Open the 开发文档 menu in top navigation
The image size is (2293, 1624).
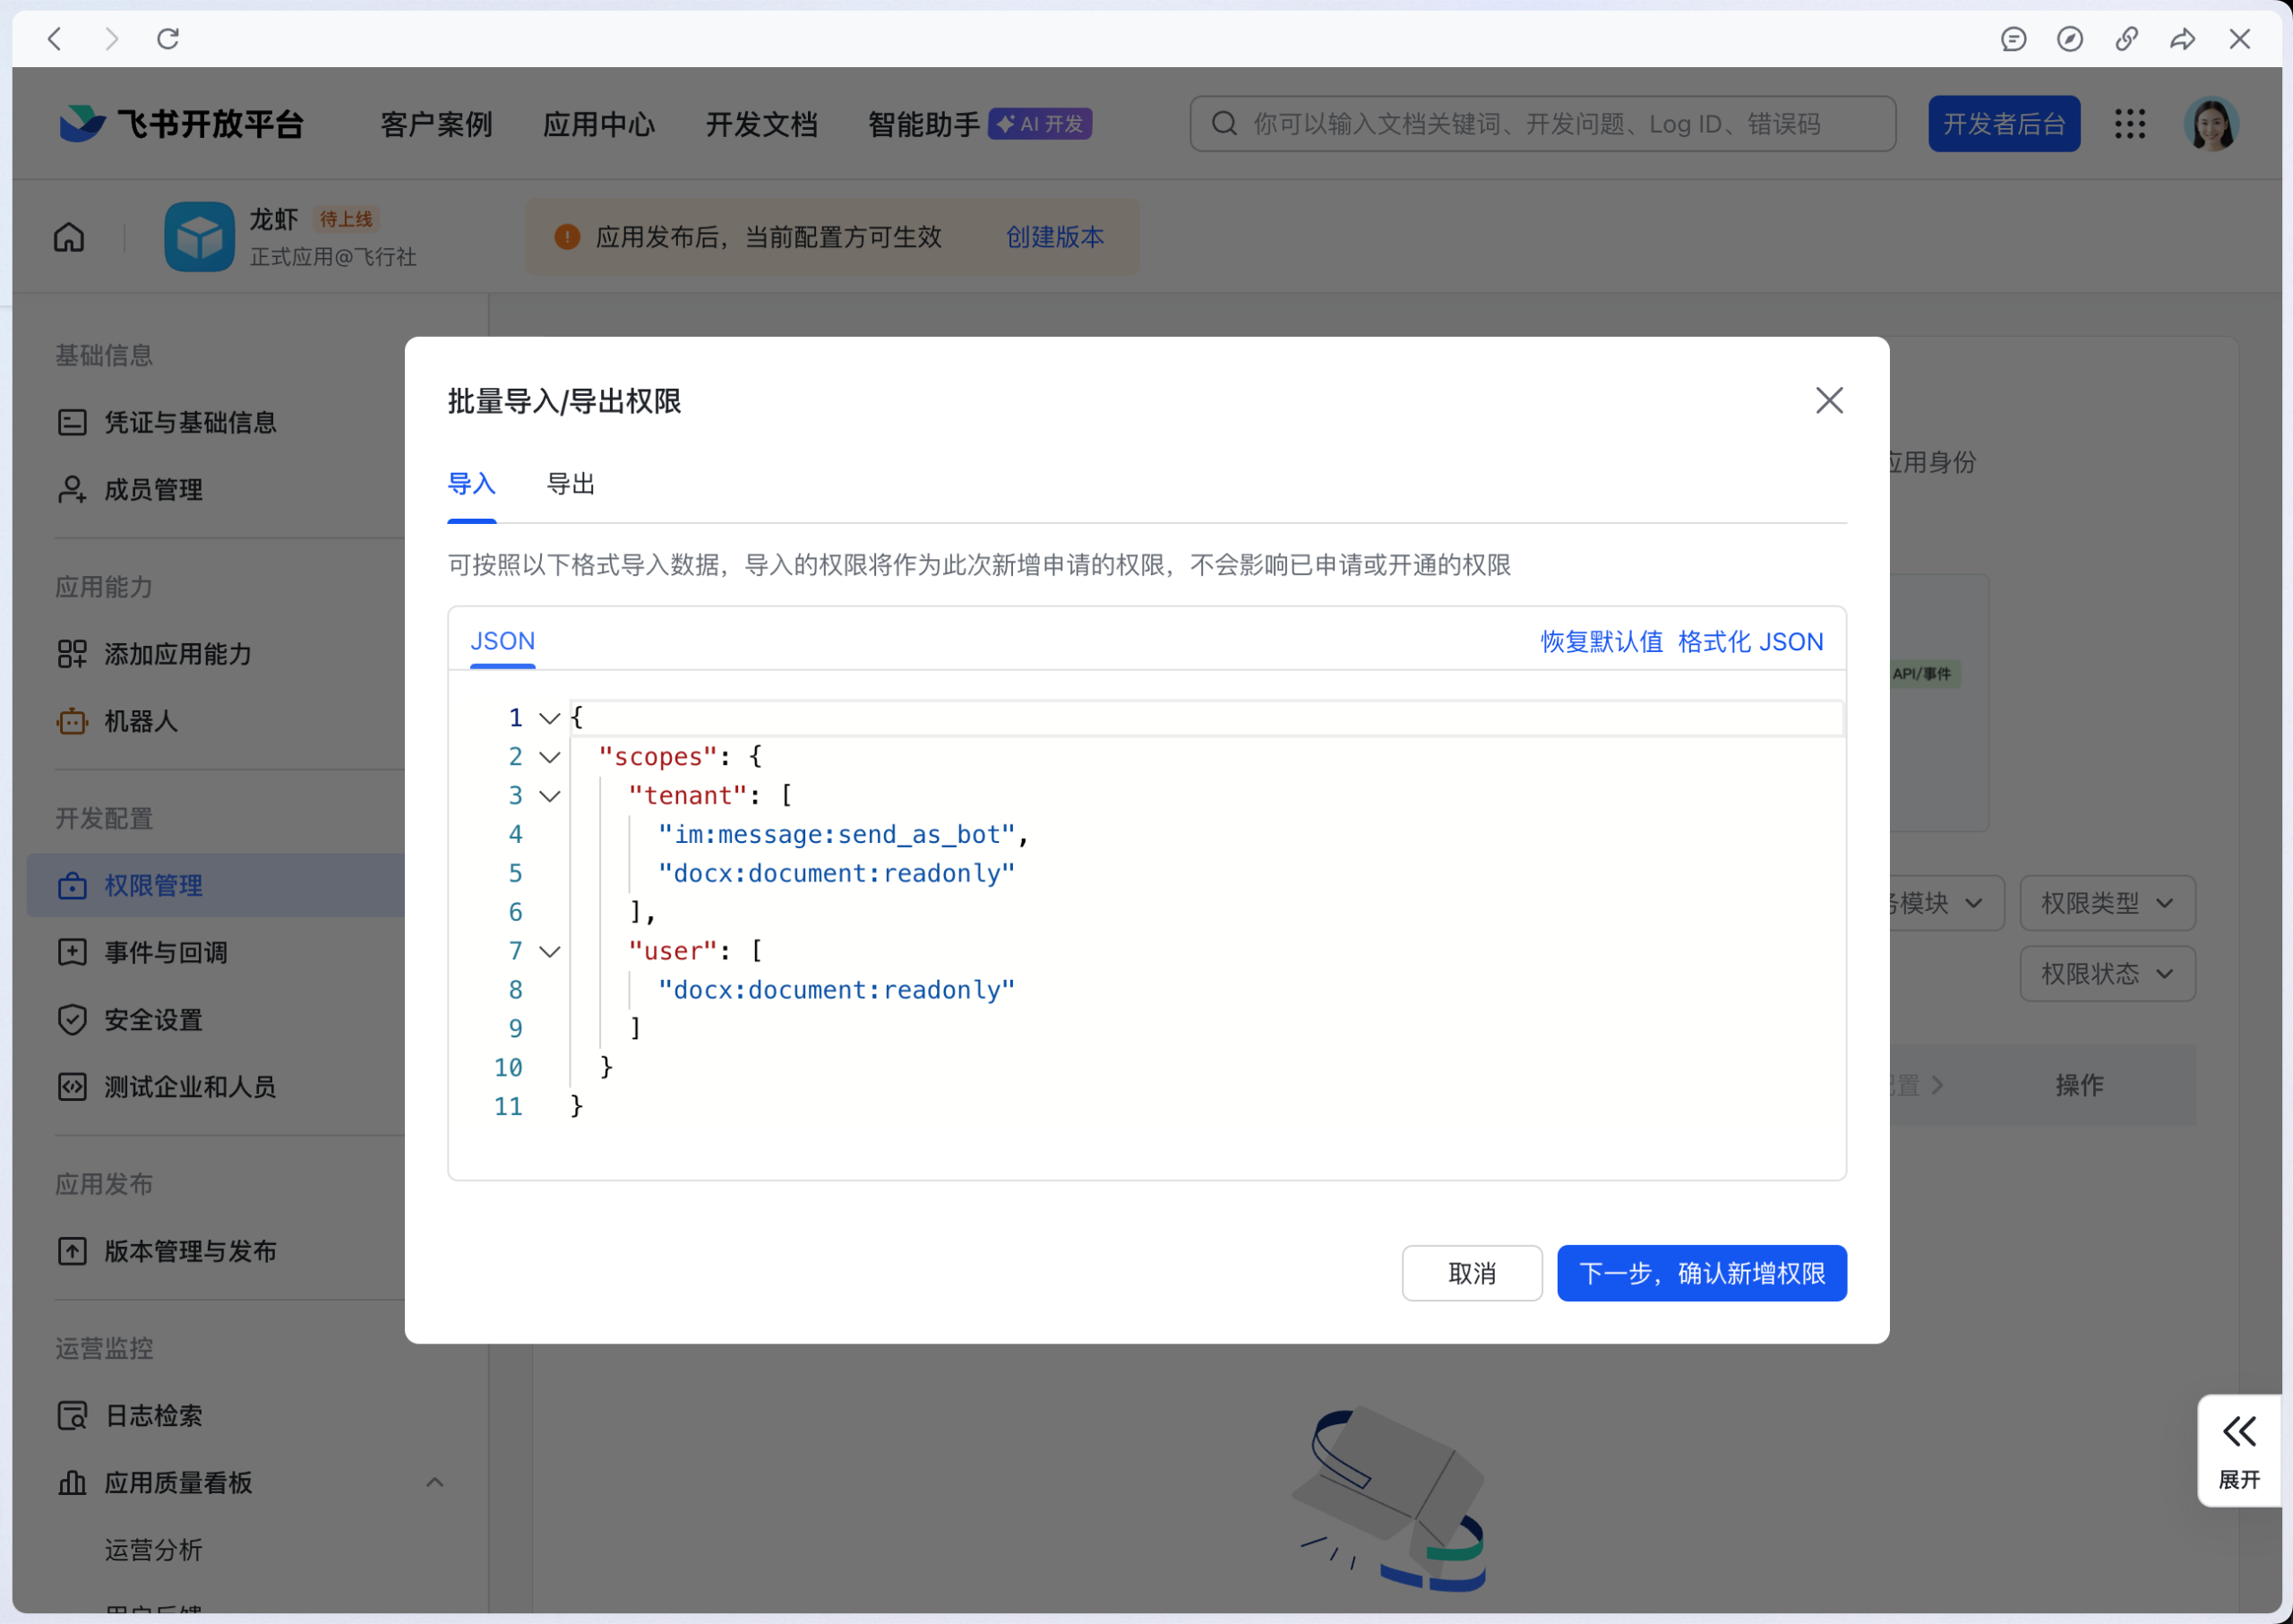click(x=761, y=123)
